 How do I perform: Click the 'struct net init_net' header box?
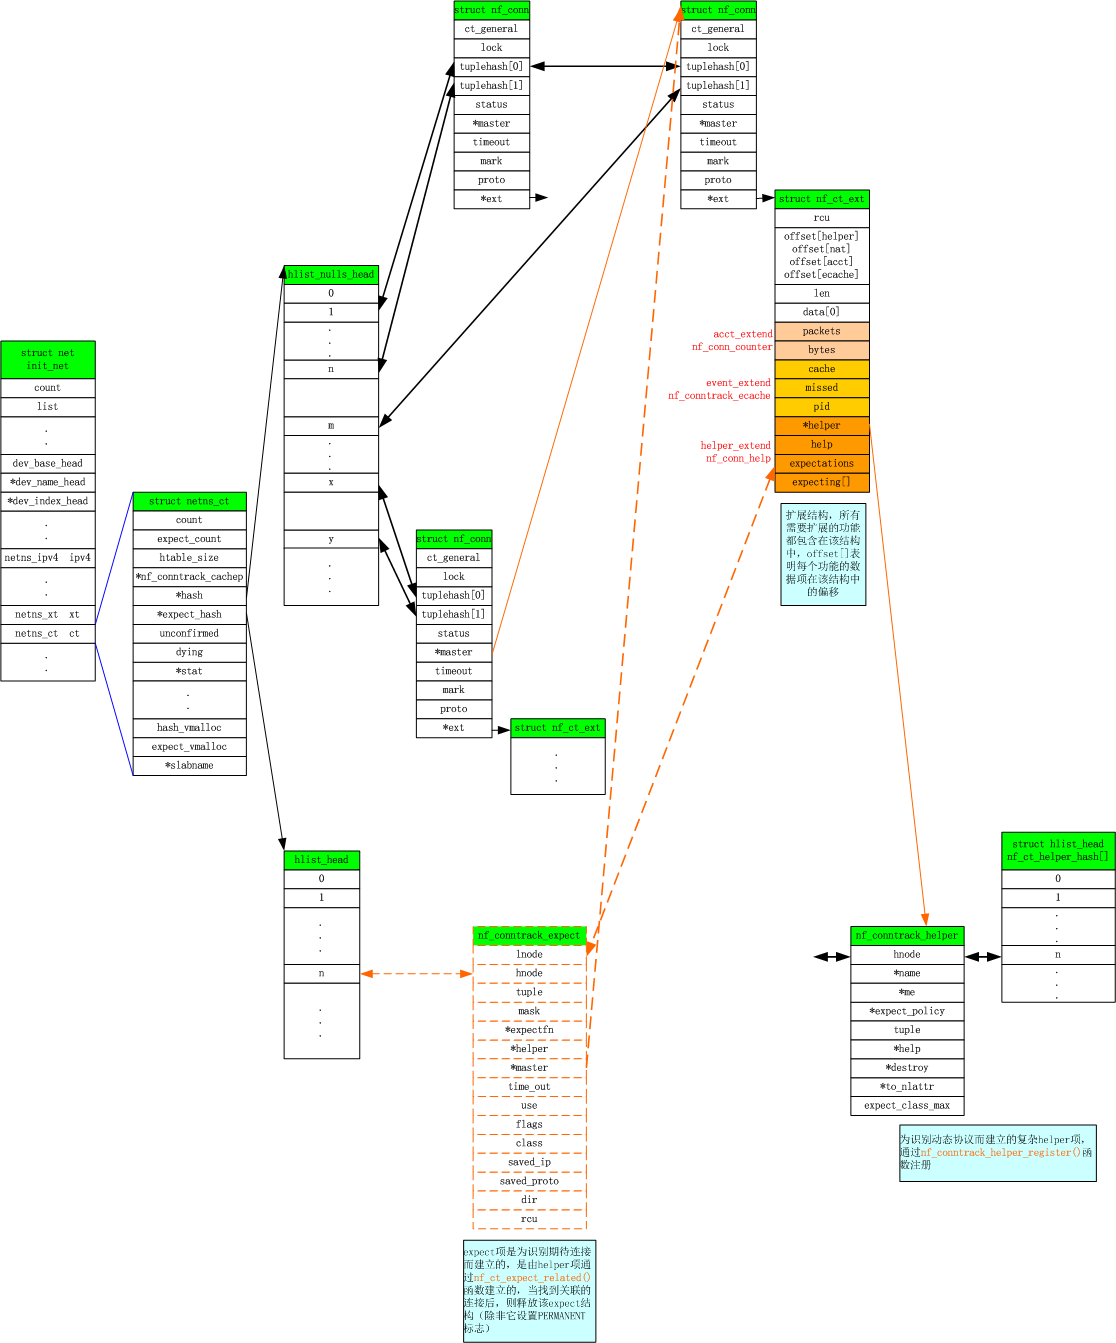pyautogui.click(x=48, y=360)
